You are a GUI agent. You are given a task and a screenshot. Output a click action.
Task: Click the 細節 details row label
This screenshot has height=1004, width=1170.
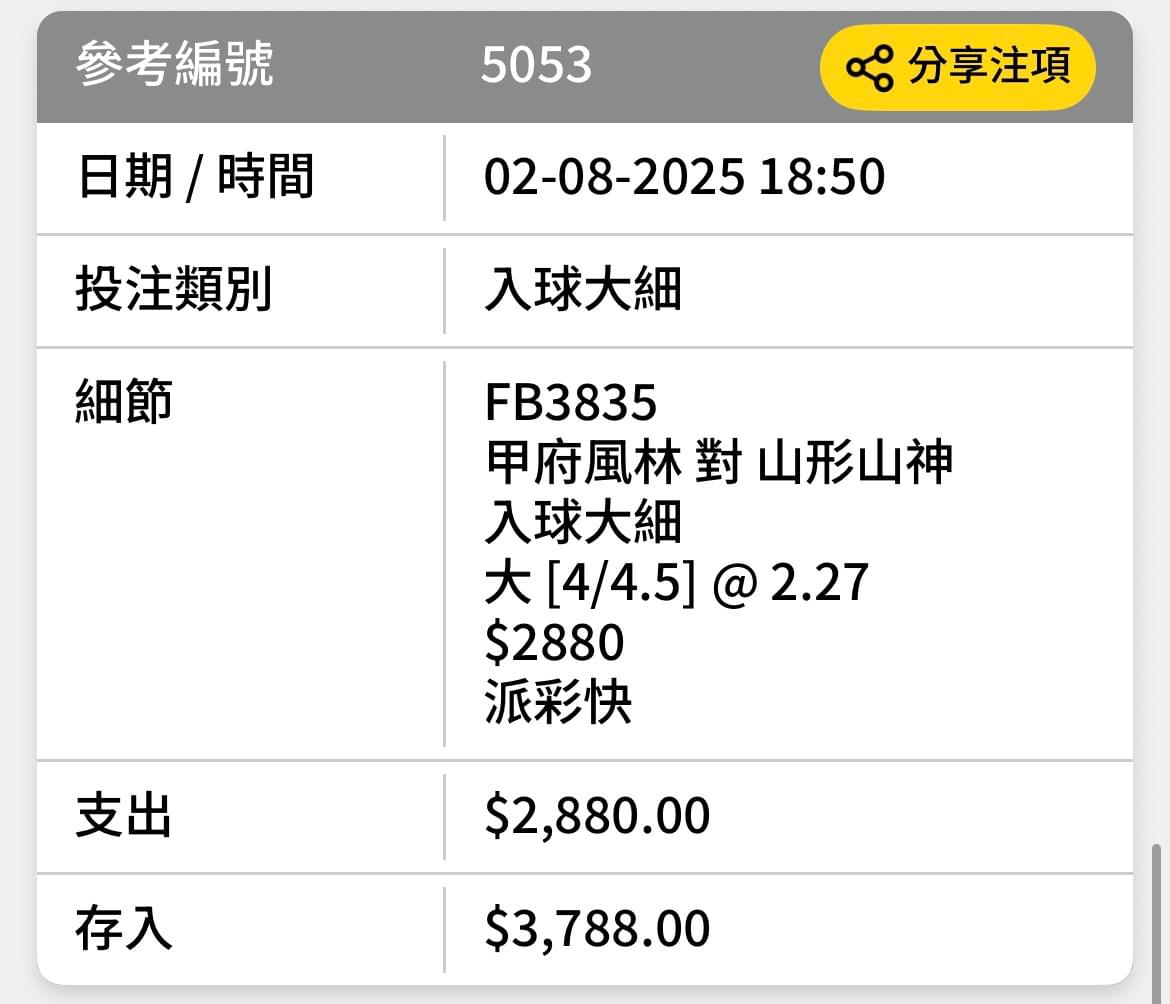[x=124, y=401]
